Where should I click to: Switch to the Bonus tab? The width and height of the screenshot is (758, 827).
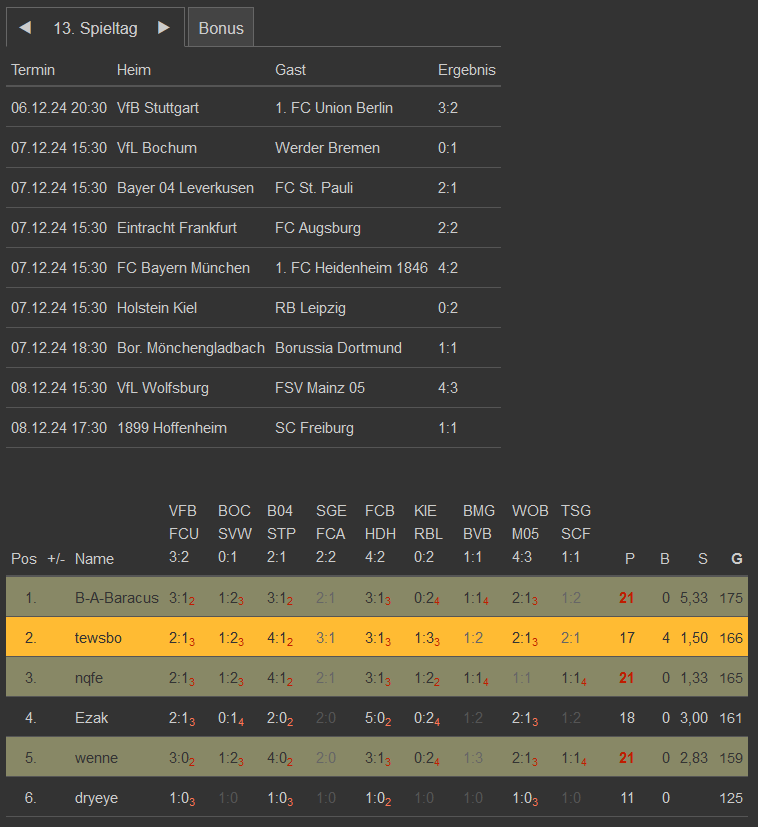[221, 28]
